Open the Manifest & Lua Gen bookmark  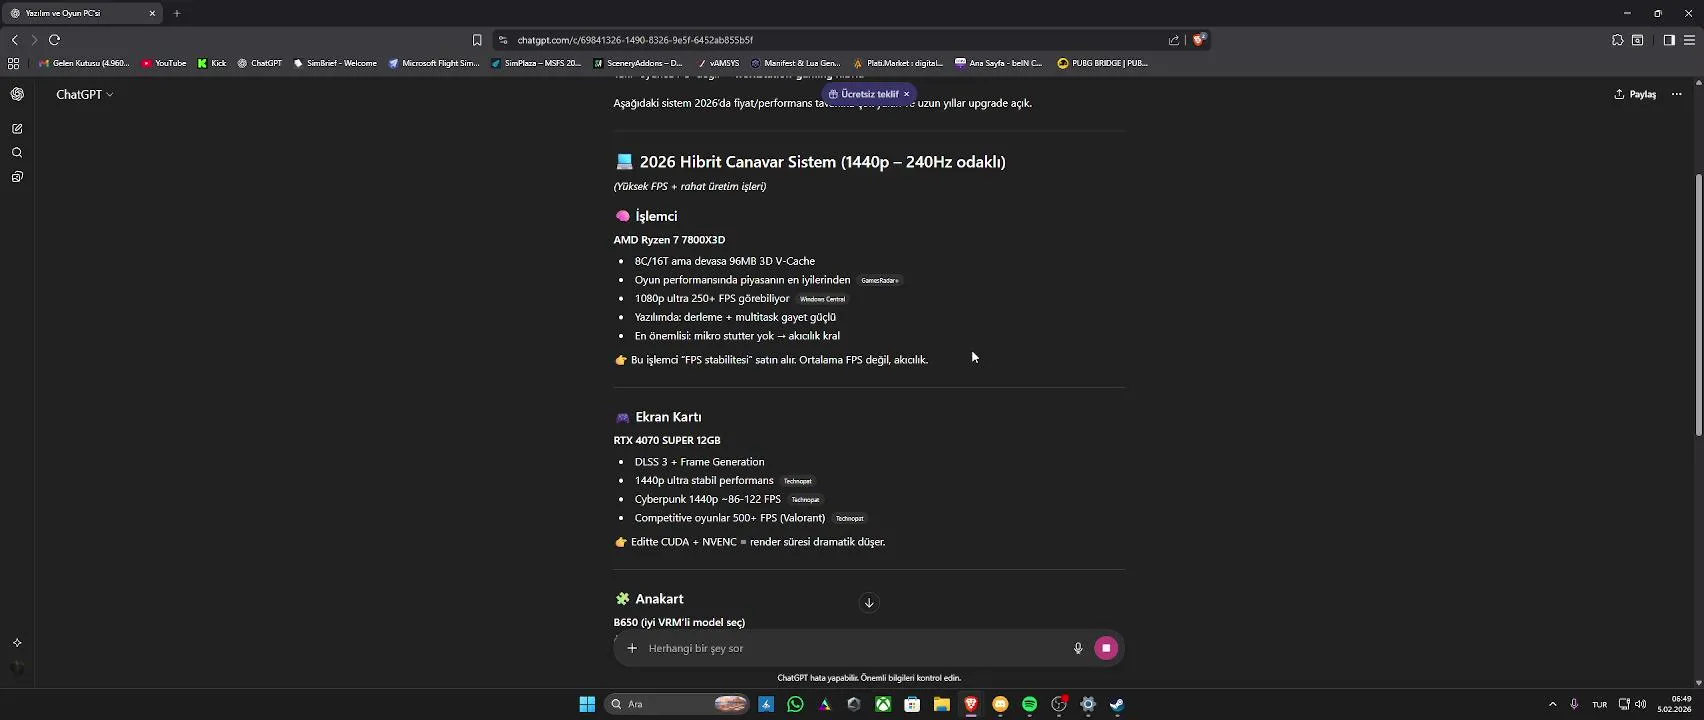point(796,63)
